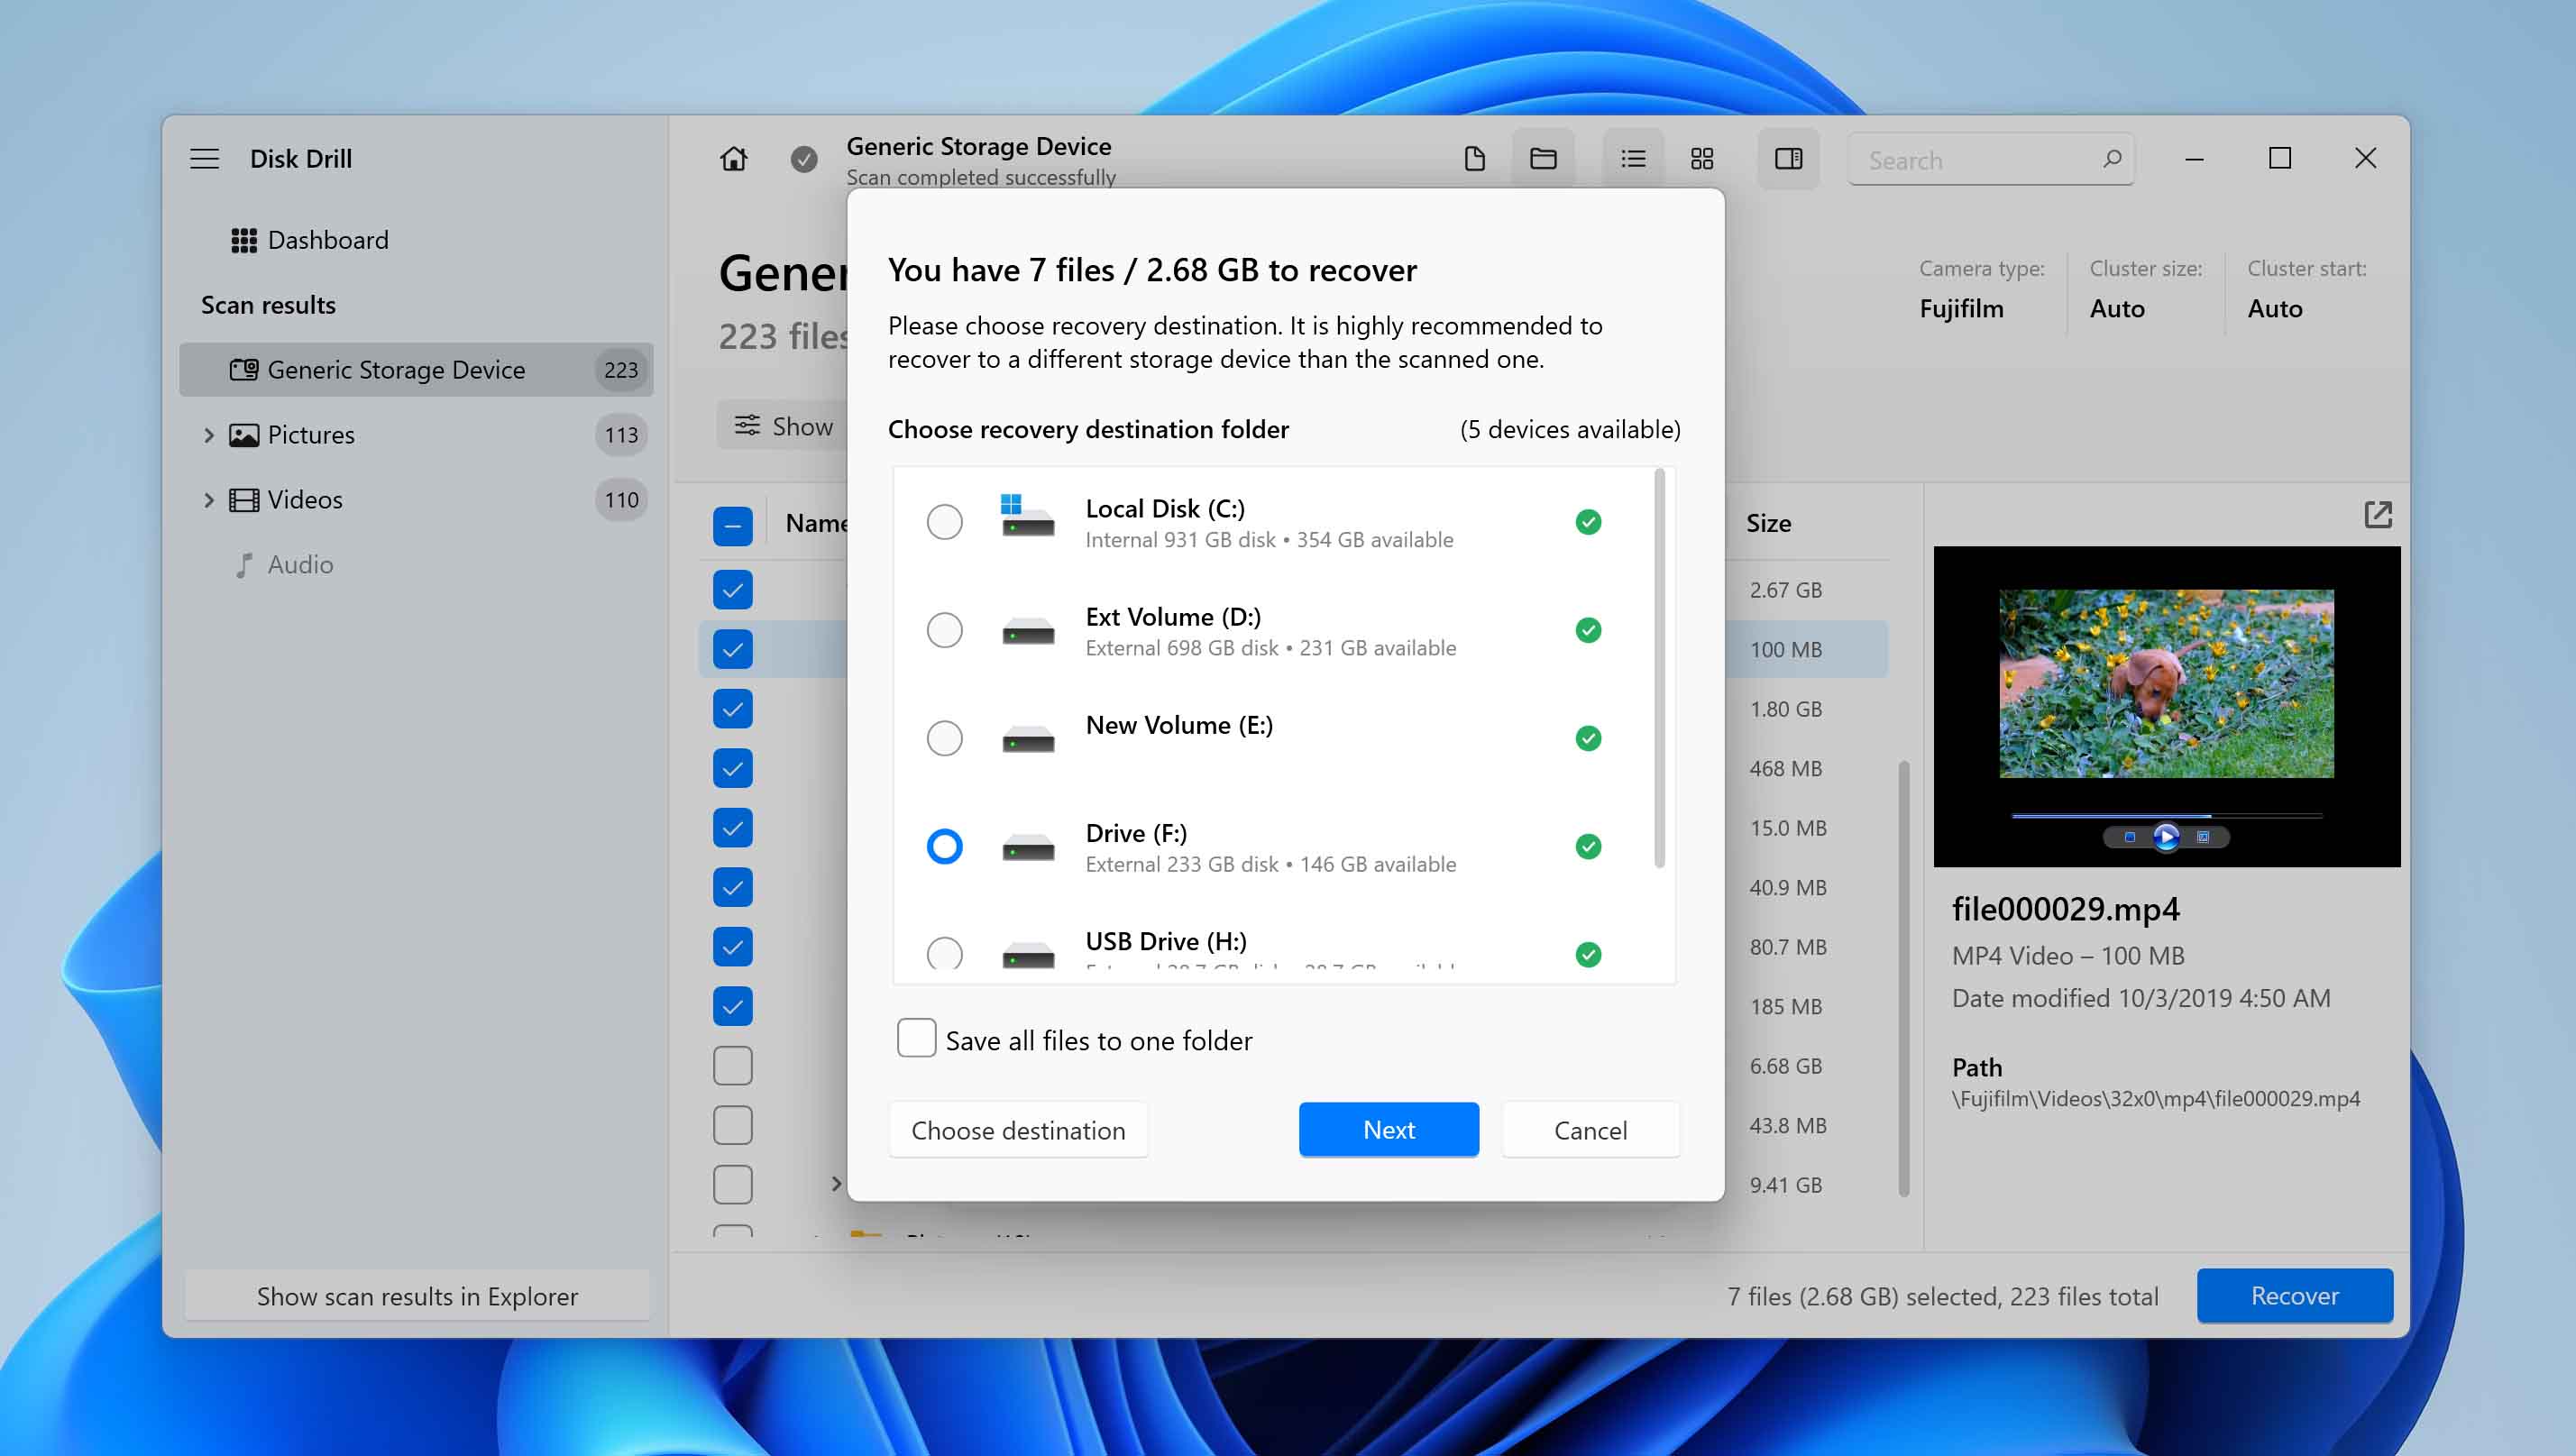The width and height of the screenshot is (2576, 1456).
Task: Check the checkbox for the 6.68 GB row
Action: [732, 1066]
